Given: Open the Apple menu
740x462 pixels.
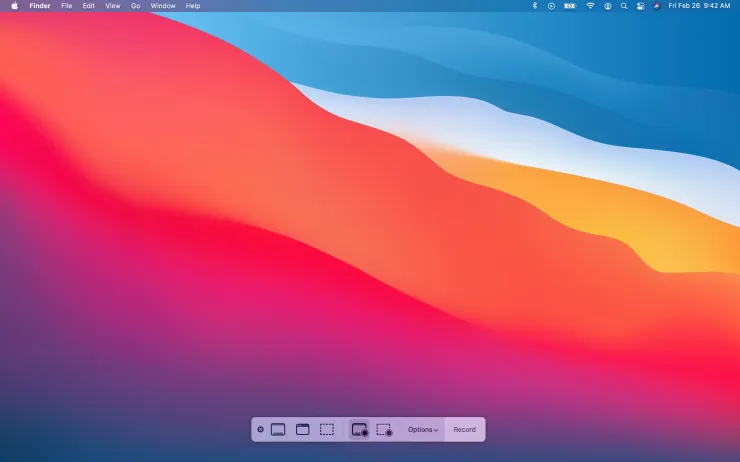Looking at the screenshot, I should click(x=14, y=6).
